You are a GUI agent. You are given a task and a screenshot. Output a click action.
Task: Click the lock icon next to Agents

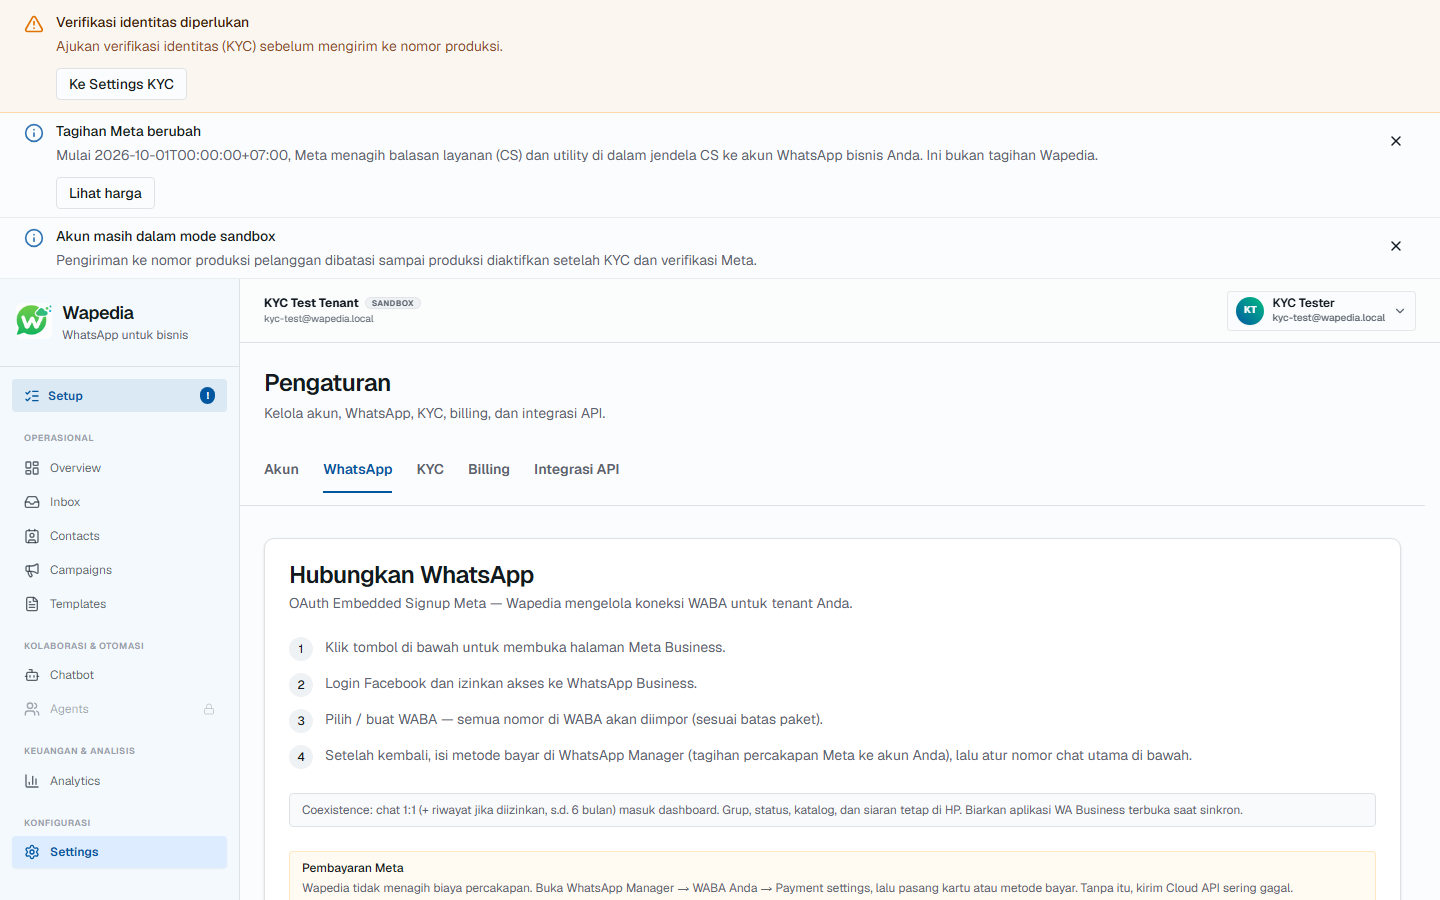tap(209, 709)
